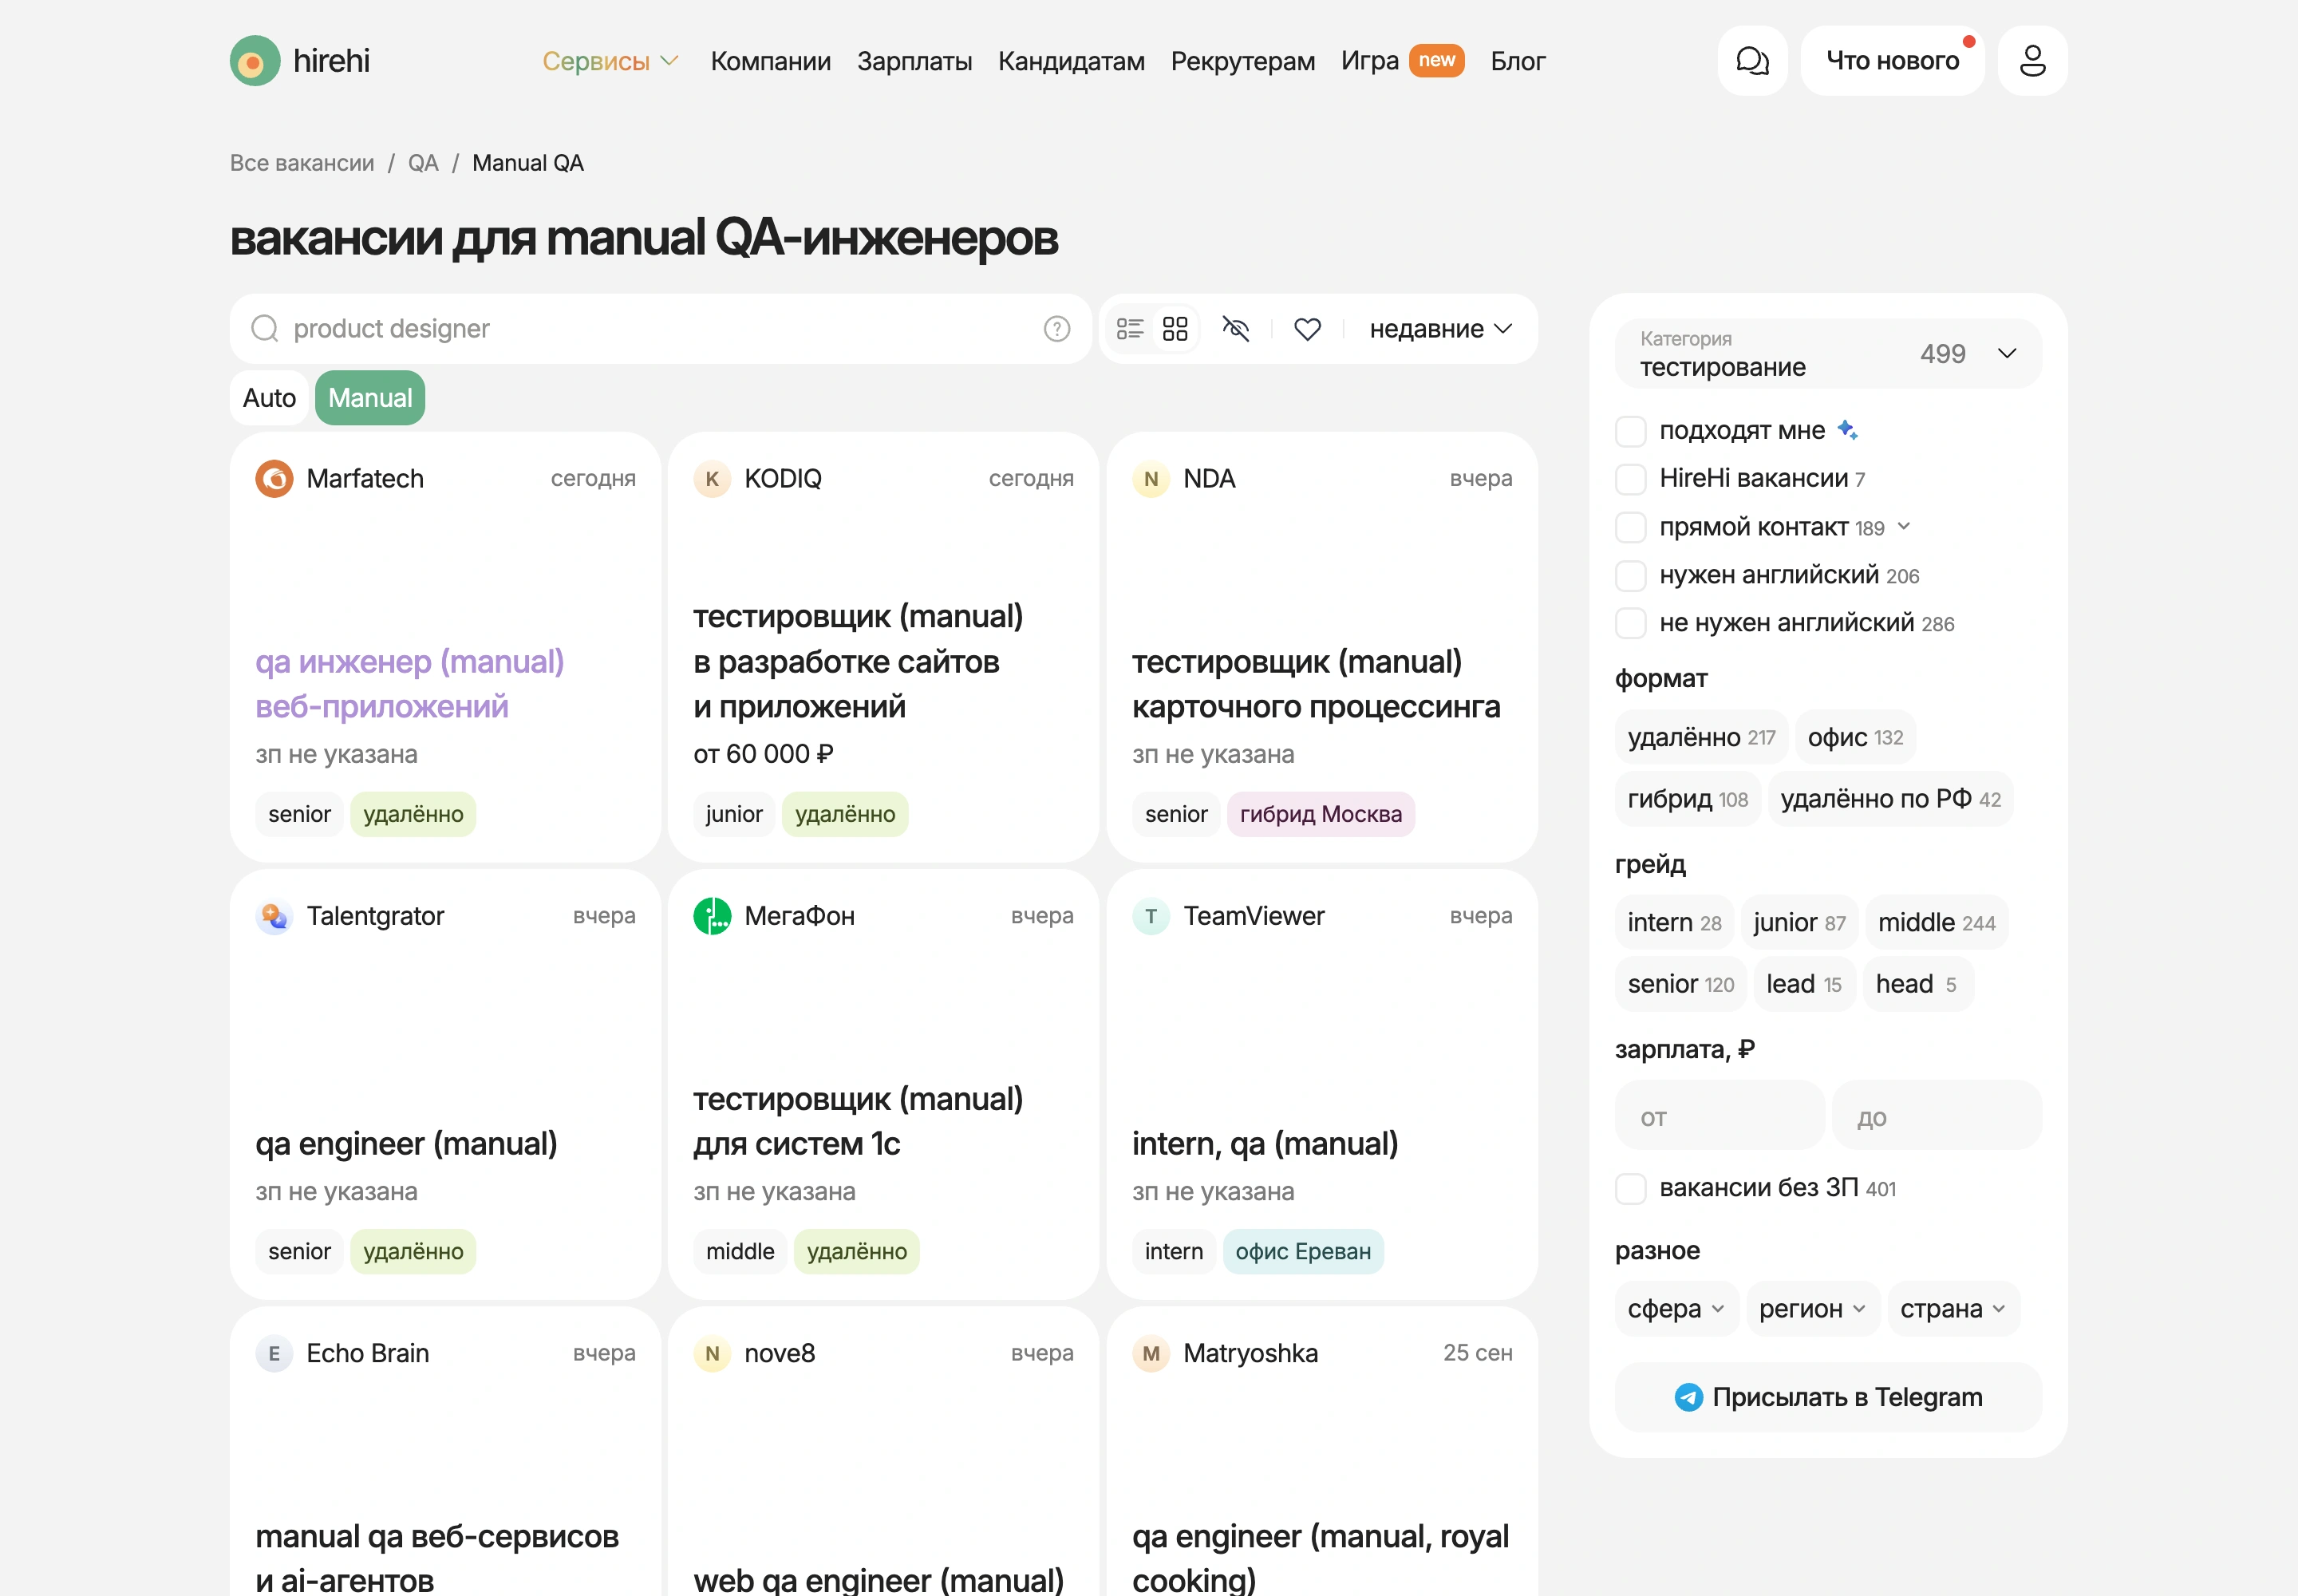Click the new badge beside Игра
The width and height of the screenshot is (2298, 1596).
[x=1437, y=60]
